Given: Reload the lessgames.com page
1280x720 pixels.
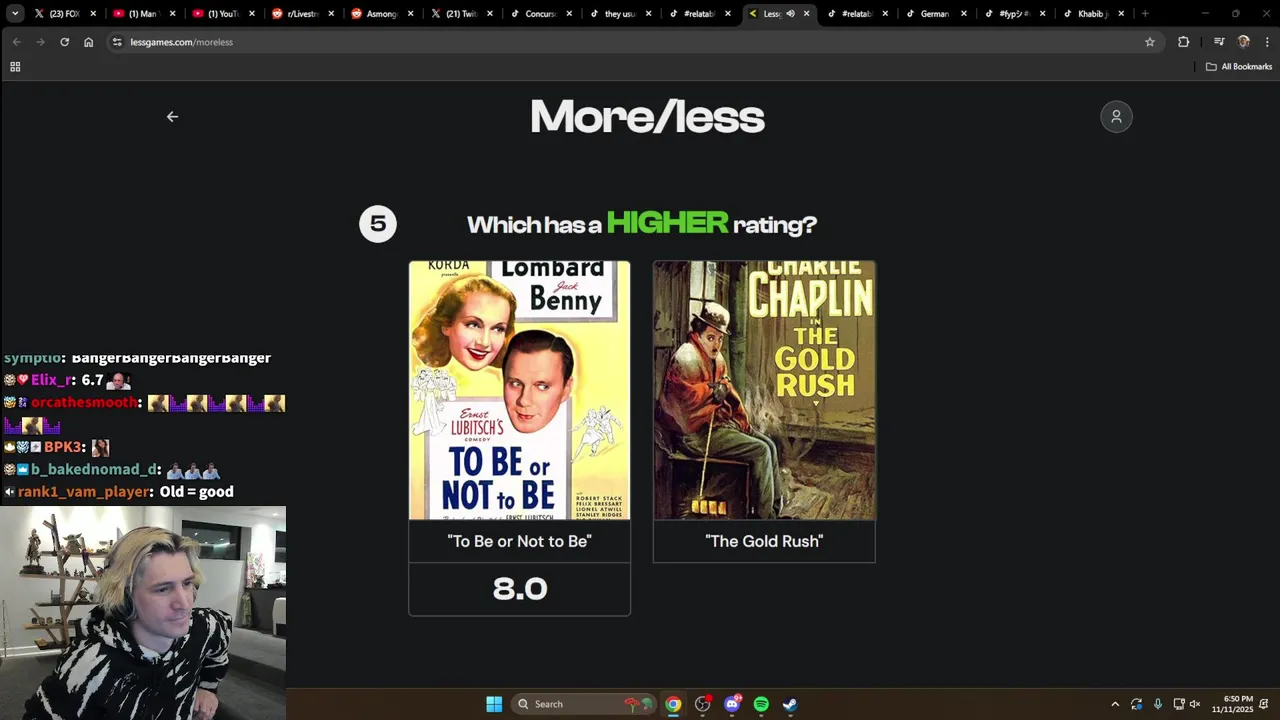Looking at the screenshot, I should [x=64, y=42].
